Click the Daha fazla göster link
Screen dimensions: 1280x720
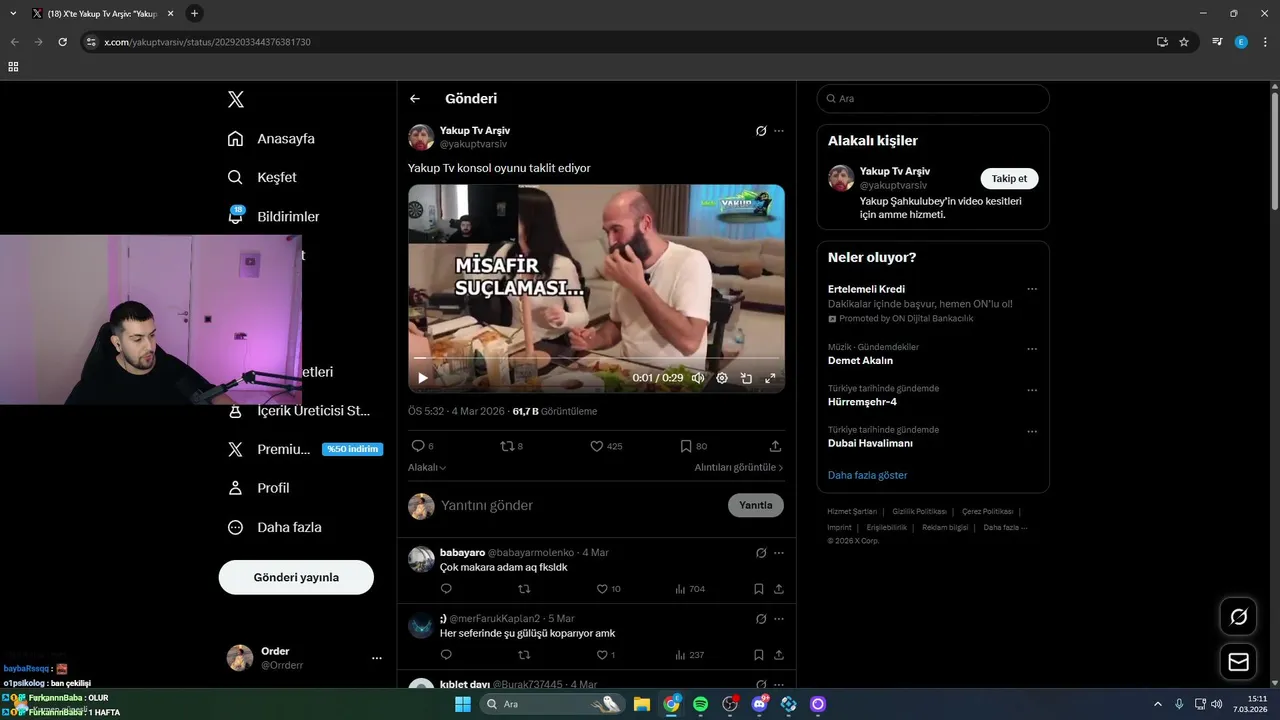coord(867,475)
